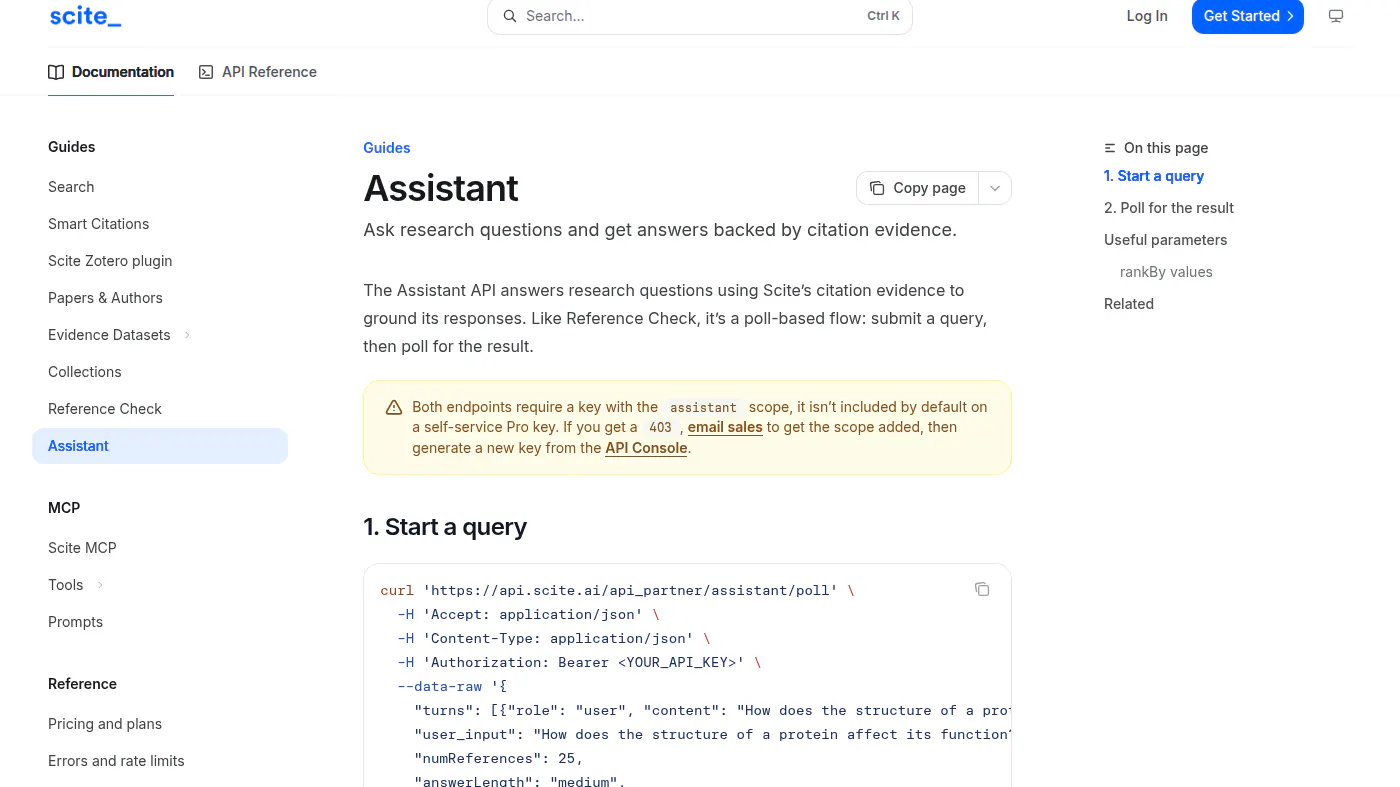Click the '1. Start a query' heading
1400x787 pixels.
point(445,527)
